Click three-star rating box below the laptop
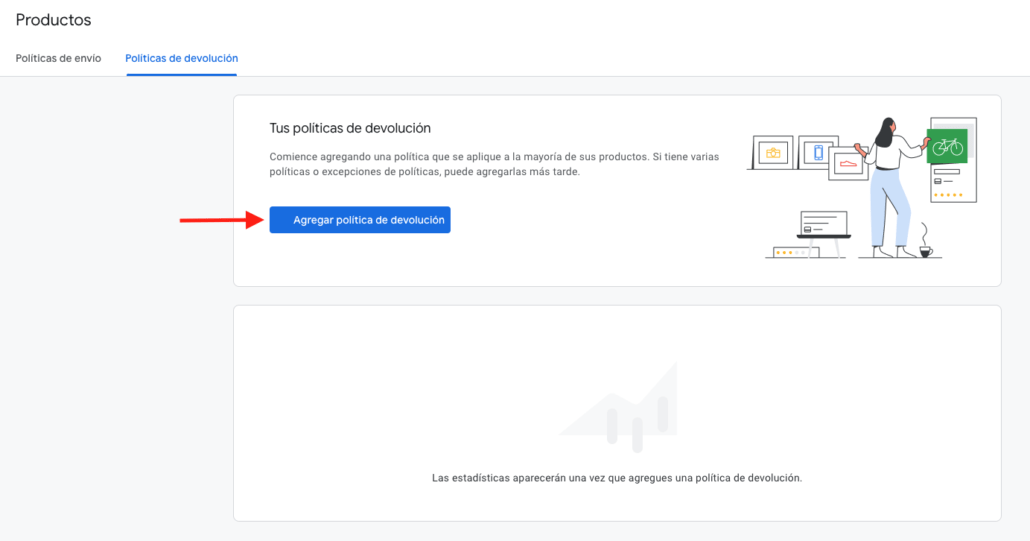1030x541 pixels. pos(793,252)
